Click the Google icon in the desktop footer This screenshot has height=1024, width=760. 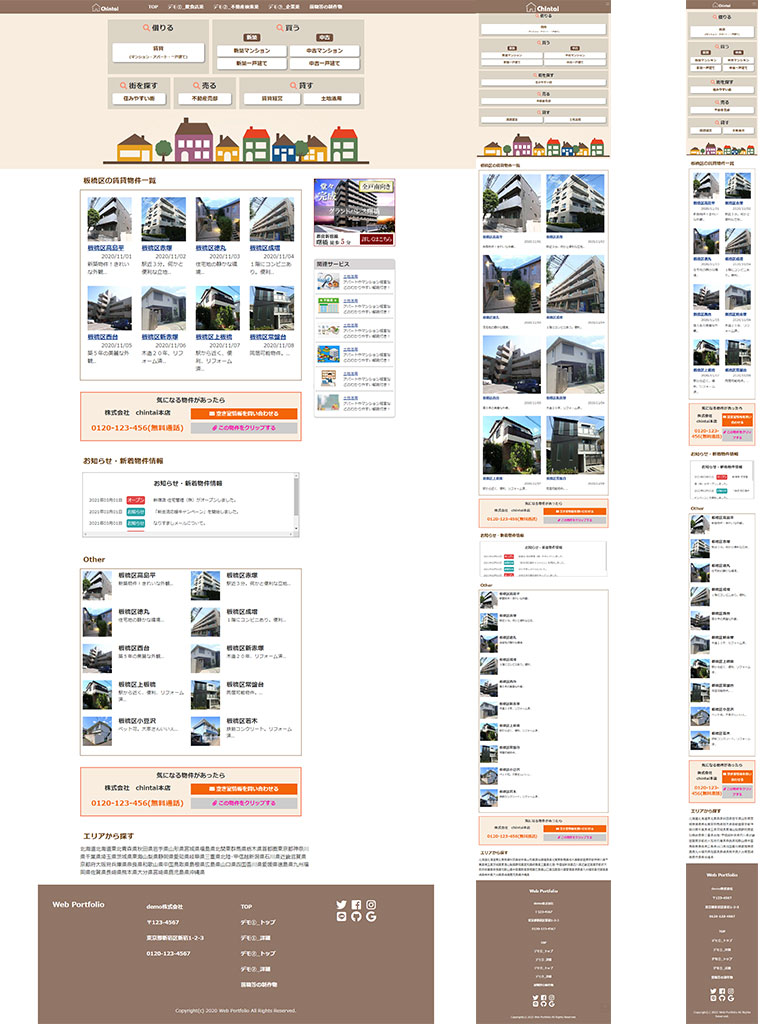[371, 917]
